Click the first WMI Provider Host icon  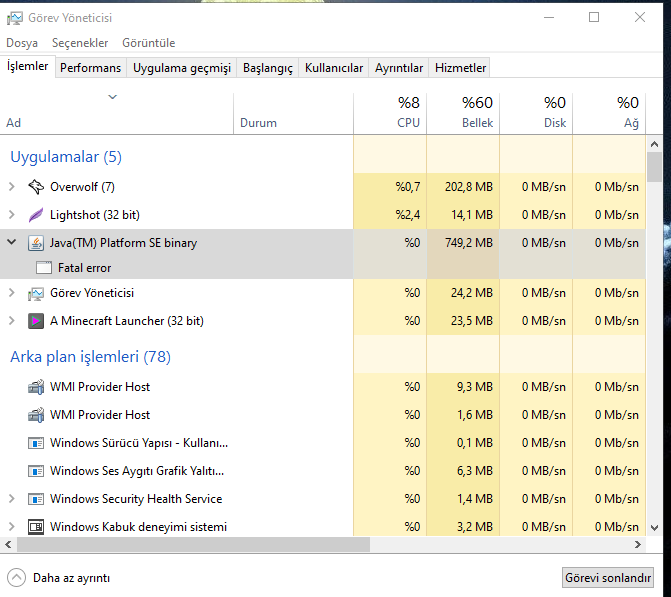pos(36,387)
